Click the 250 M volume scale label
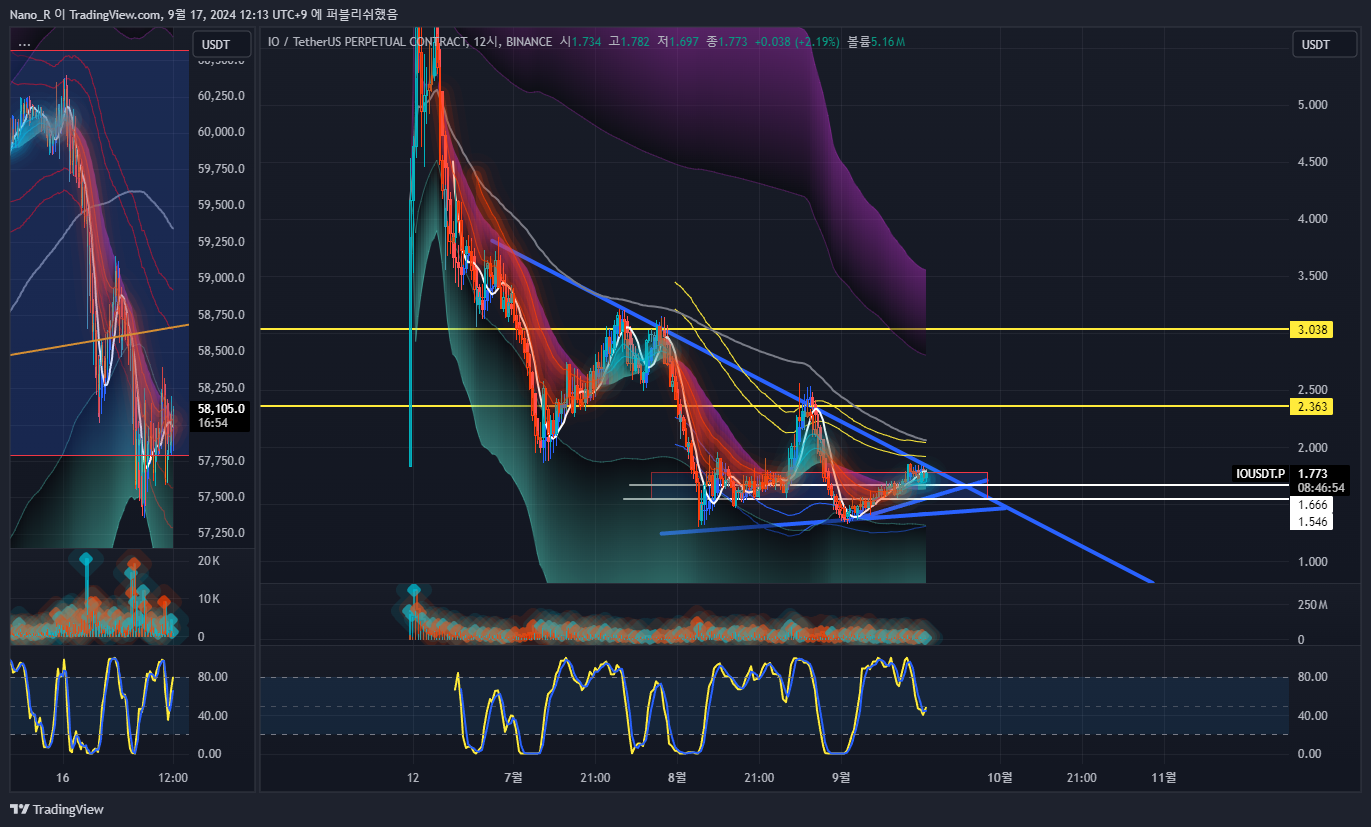Viewport: 1371px width, 827px height. pos(1312,605)
